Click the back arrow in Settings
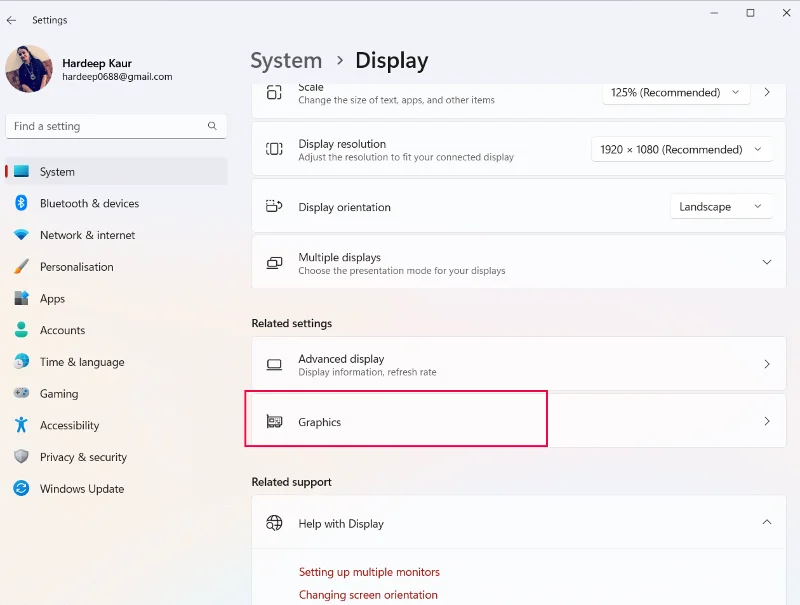 (11, 20)
